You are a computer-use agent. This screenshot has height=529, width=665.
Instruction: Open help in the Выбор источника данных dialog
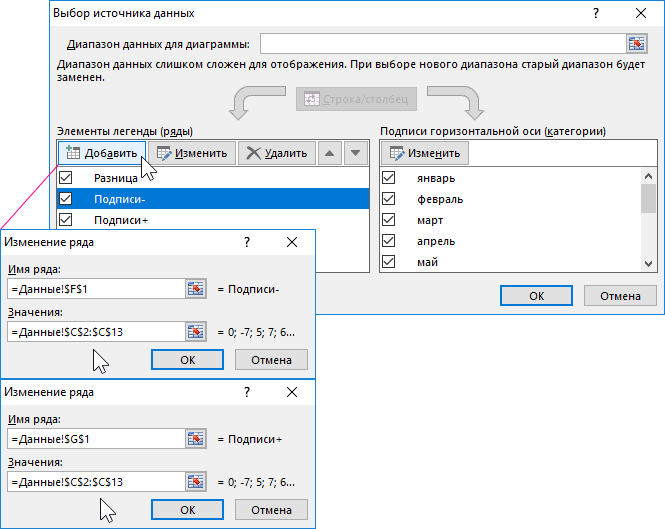tap(596, 13)
